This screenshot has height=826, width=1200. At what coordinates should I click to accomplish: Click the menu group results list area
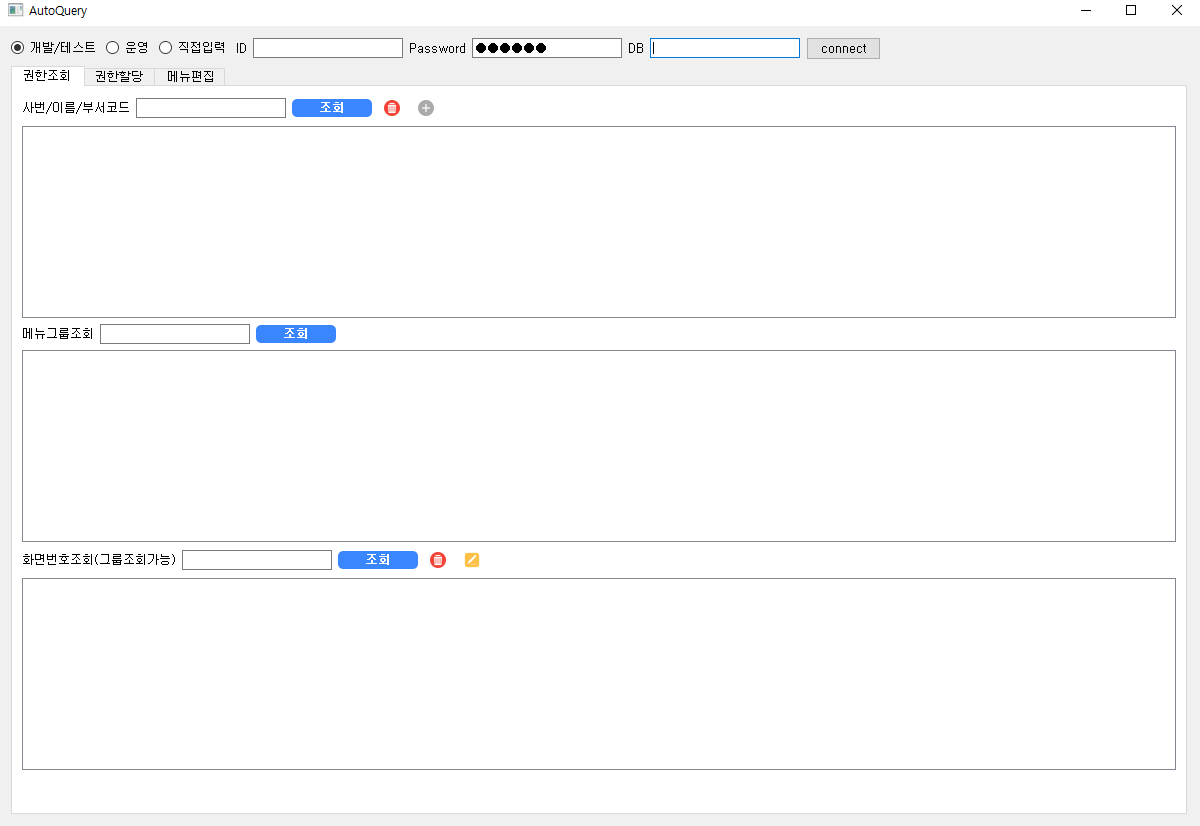tap(599, 446)
